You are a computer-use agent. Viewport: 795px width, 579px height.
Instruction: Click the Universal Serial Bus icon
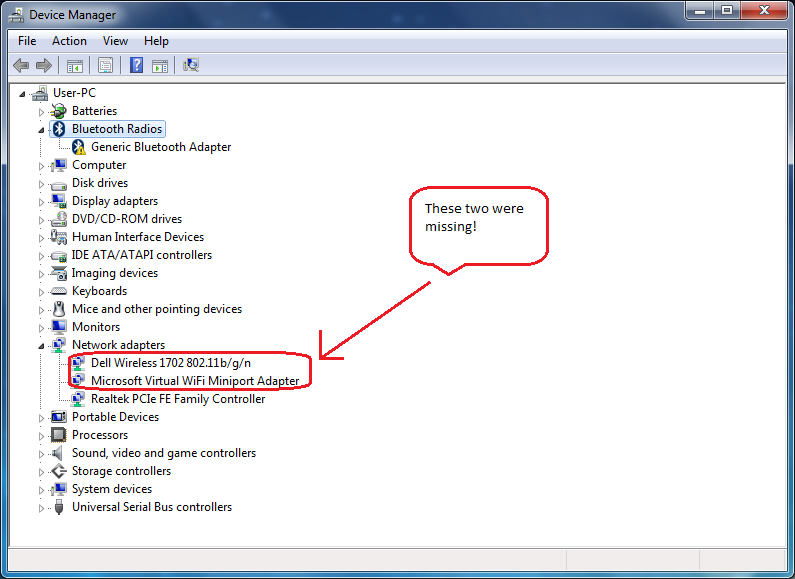click(x=59, y=507)
